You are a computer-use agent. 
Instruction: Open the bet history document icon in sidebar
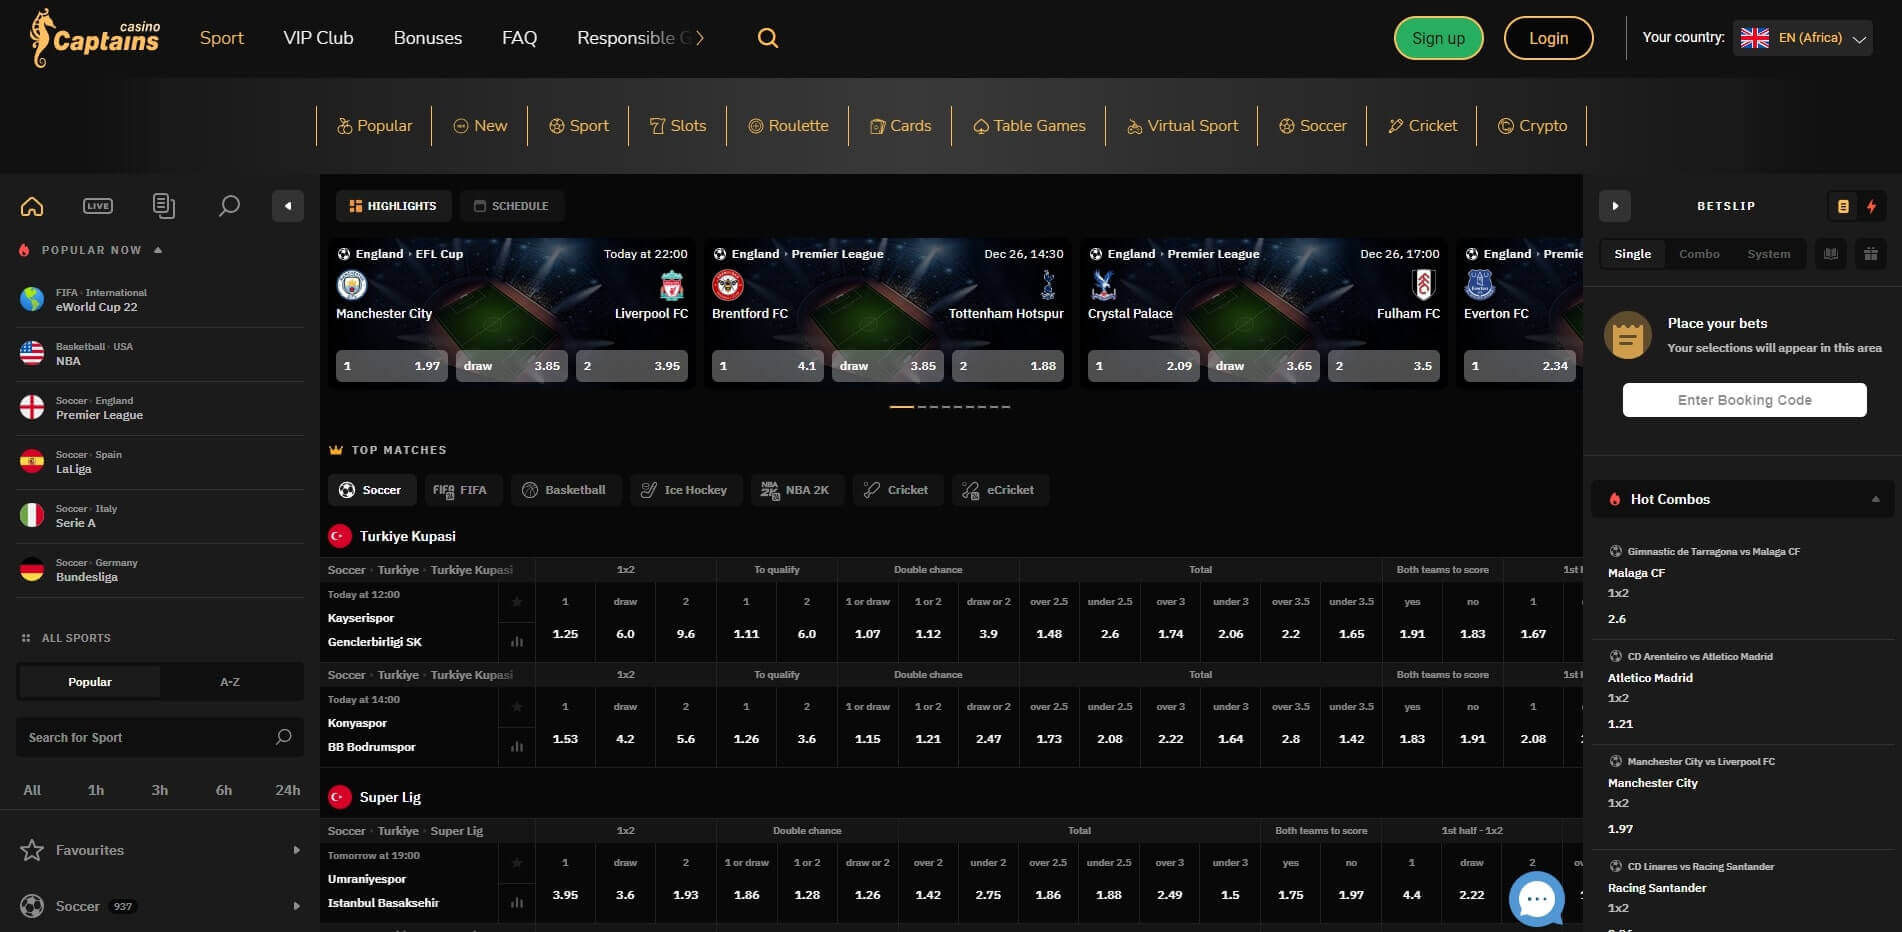163,206
